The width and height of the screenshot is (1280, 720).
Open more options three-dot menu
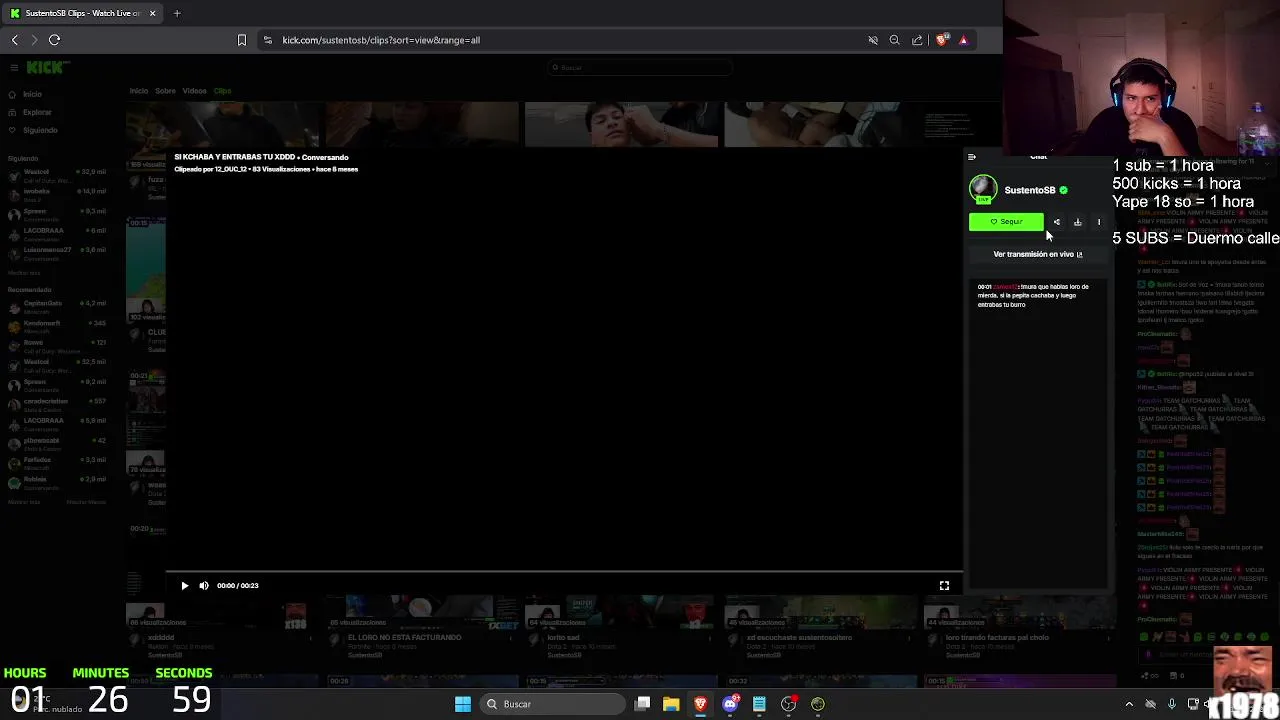tap(1098, 222)
